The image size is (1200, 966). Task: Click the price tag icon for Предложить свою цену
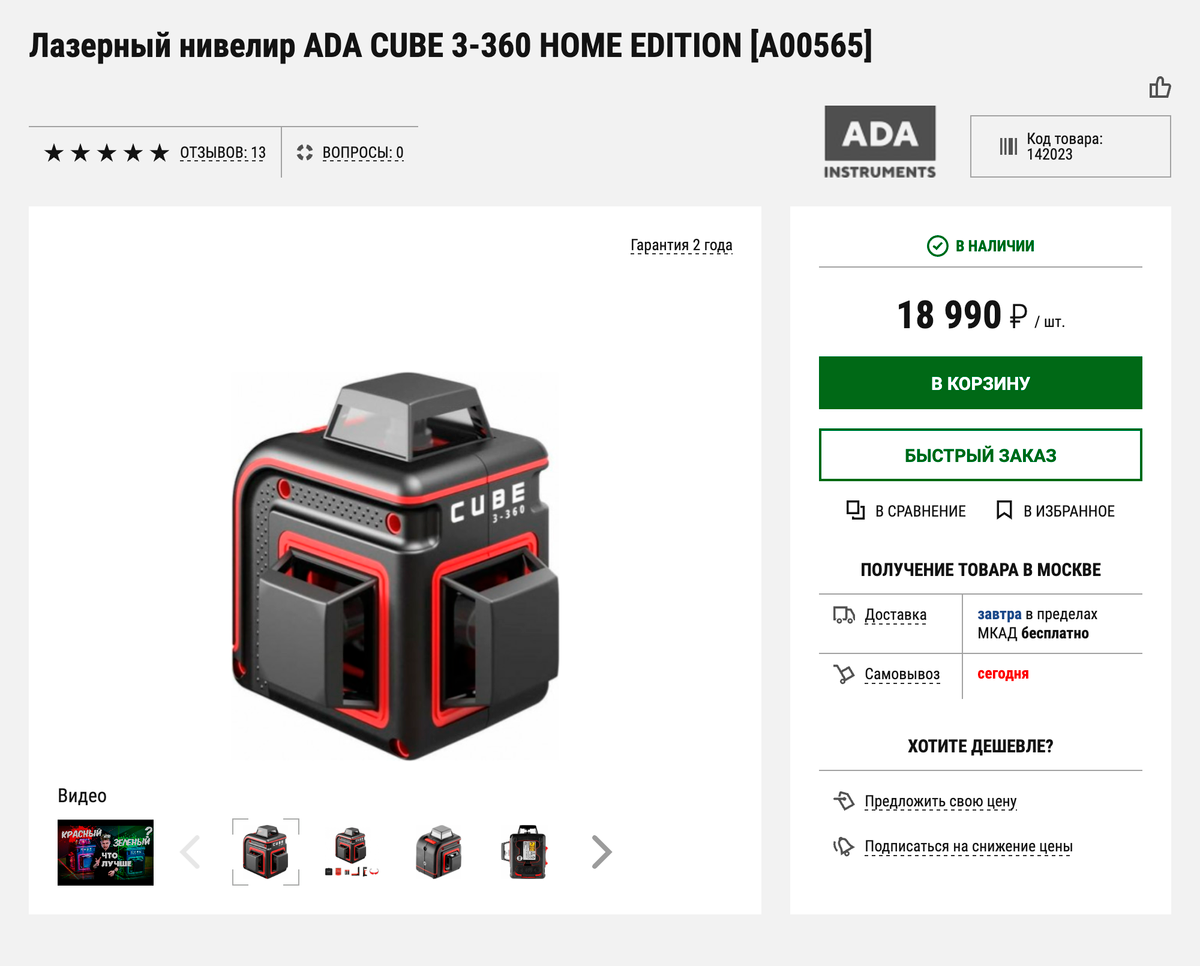pyautogui.click(x=844, y=801)
